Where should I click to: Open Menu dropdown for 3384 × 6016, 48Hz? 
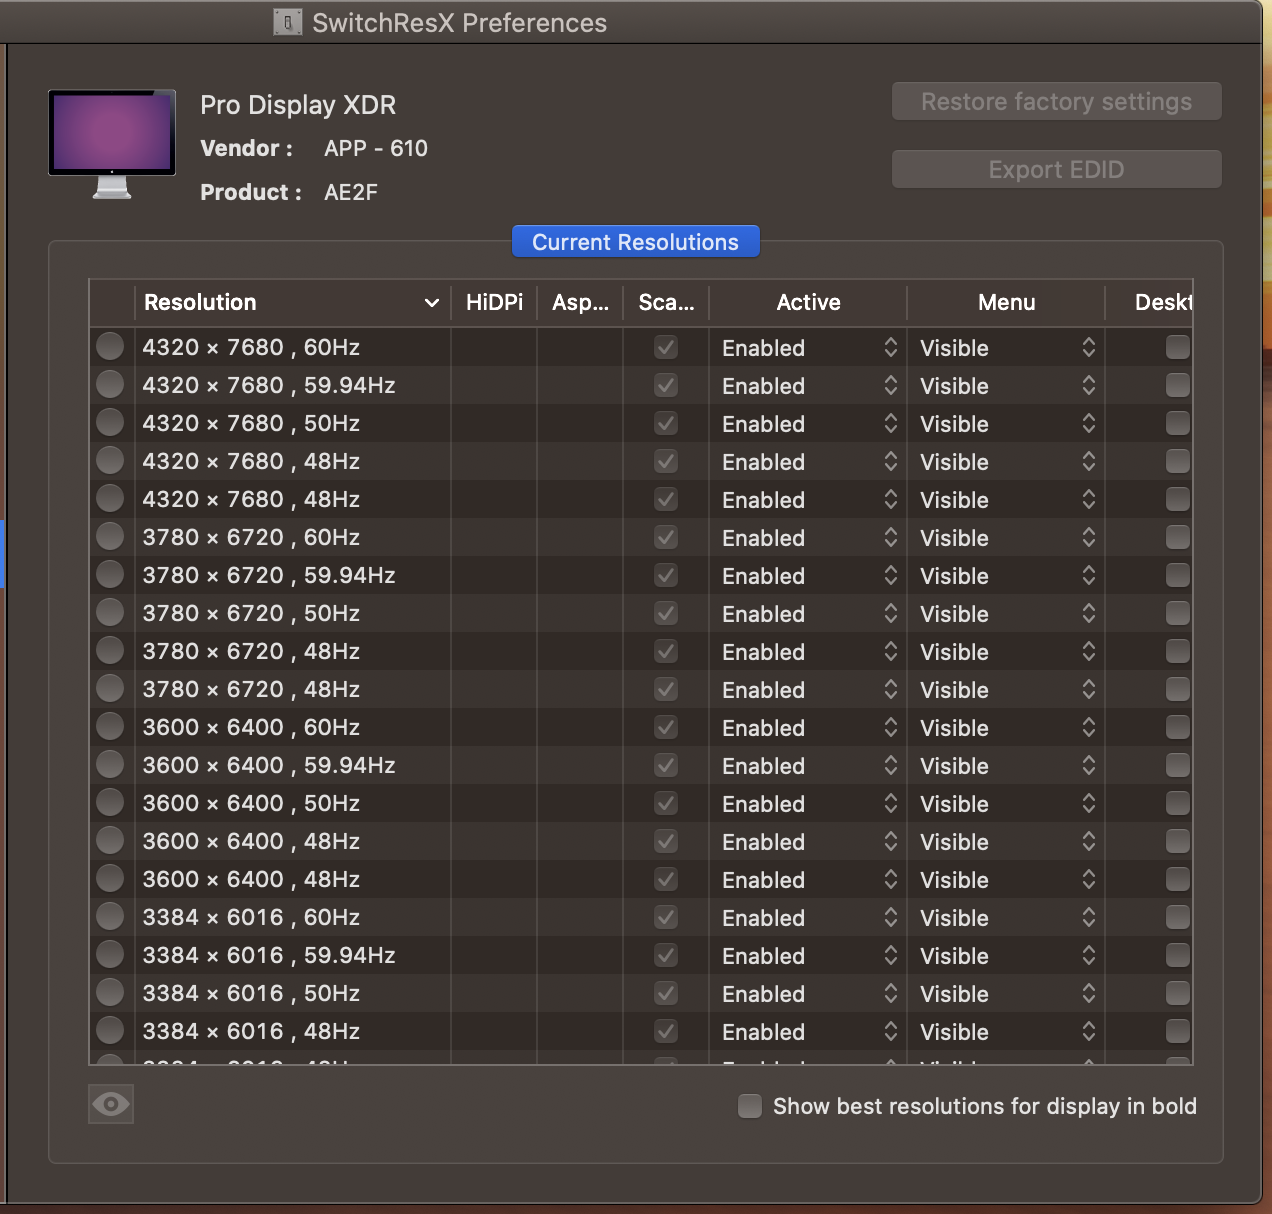(x=1006, y=1031)
